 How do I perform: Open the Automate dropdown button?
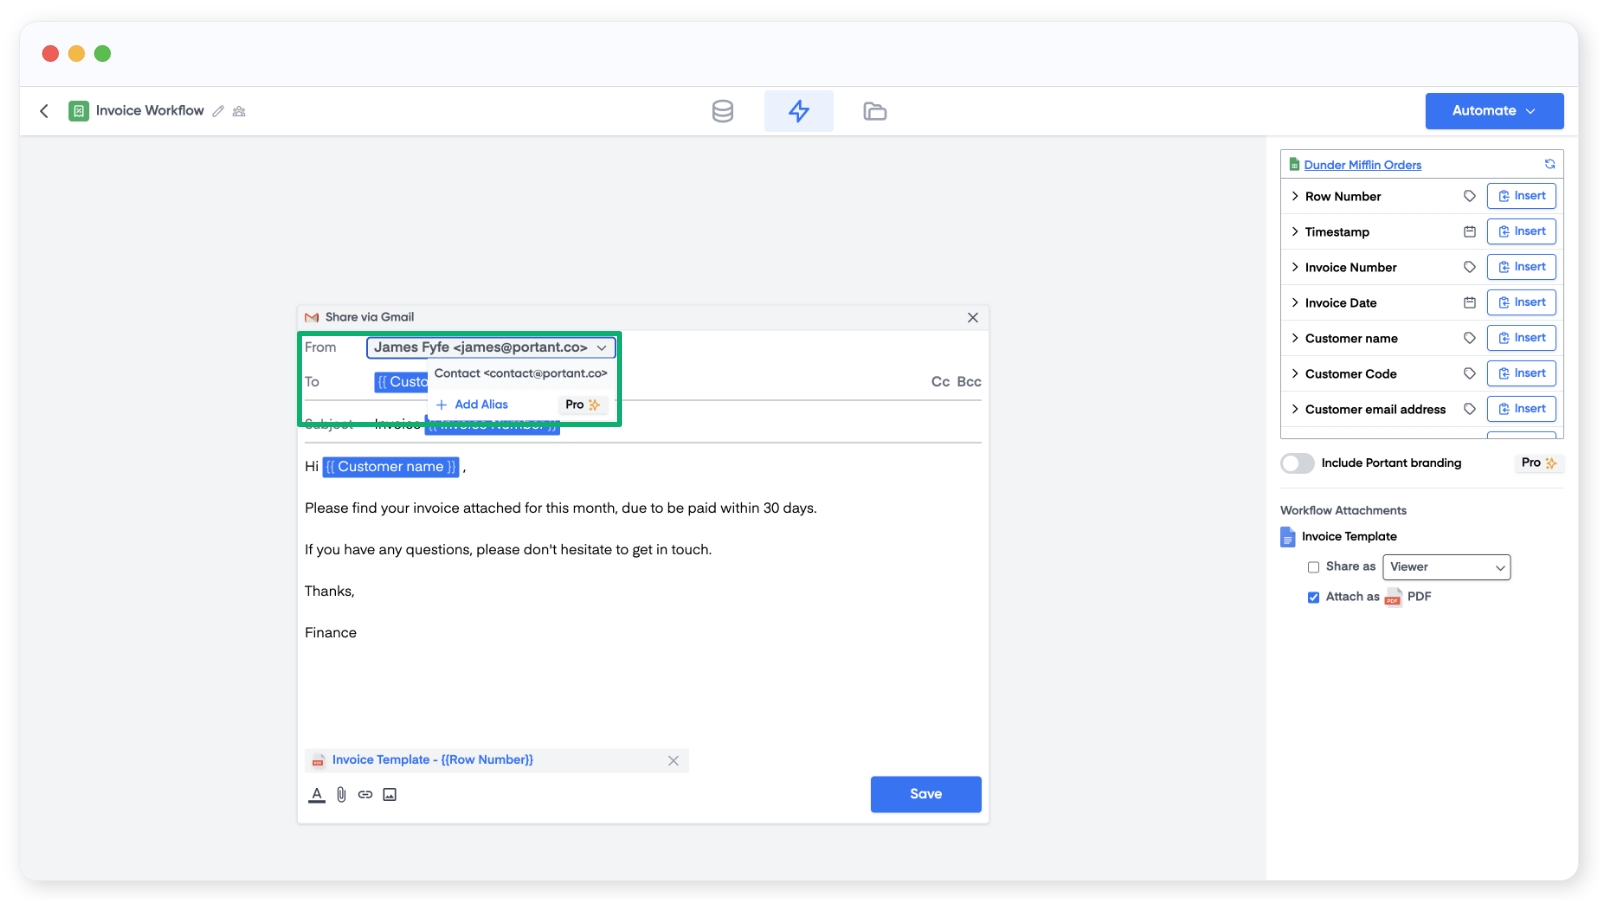[1493, 111]
